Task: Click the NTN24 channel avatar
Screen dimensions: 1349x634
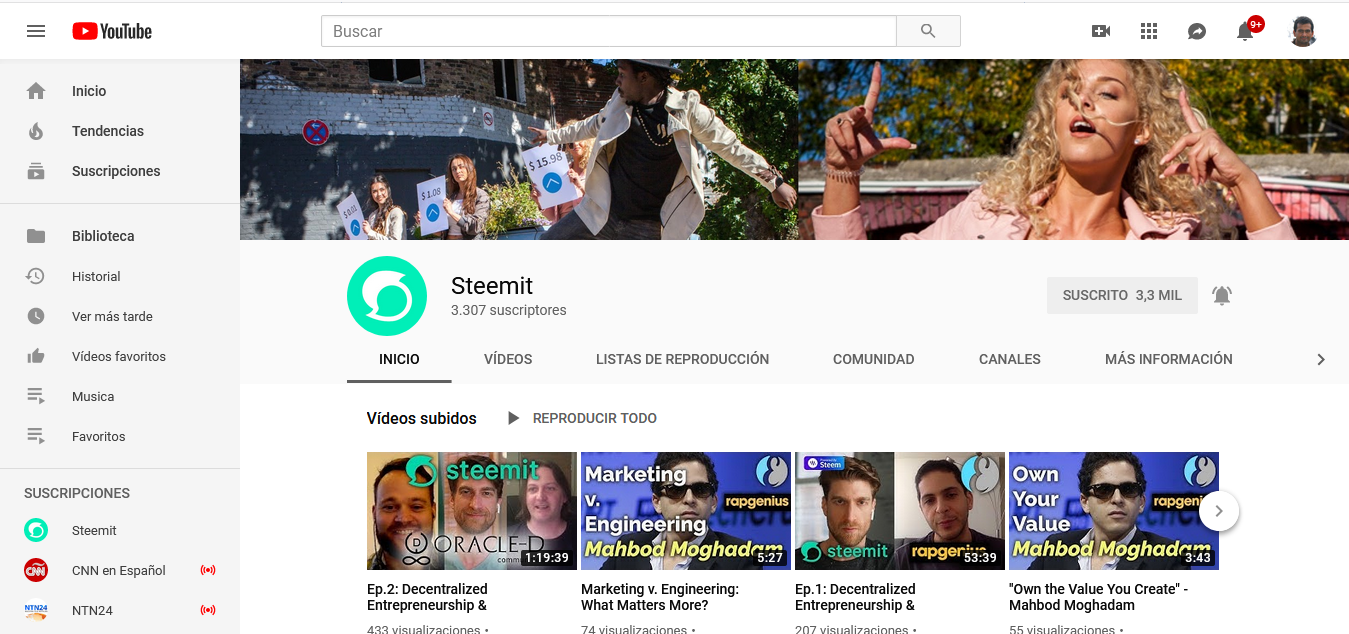Action: (x=36, y=610)
